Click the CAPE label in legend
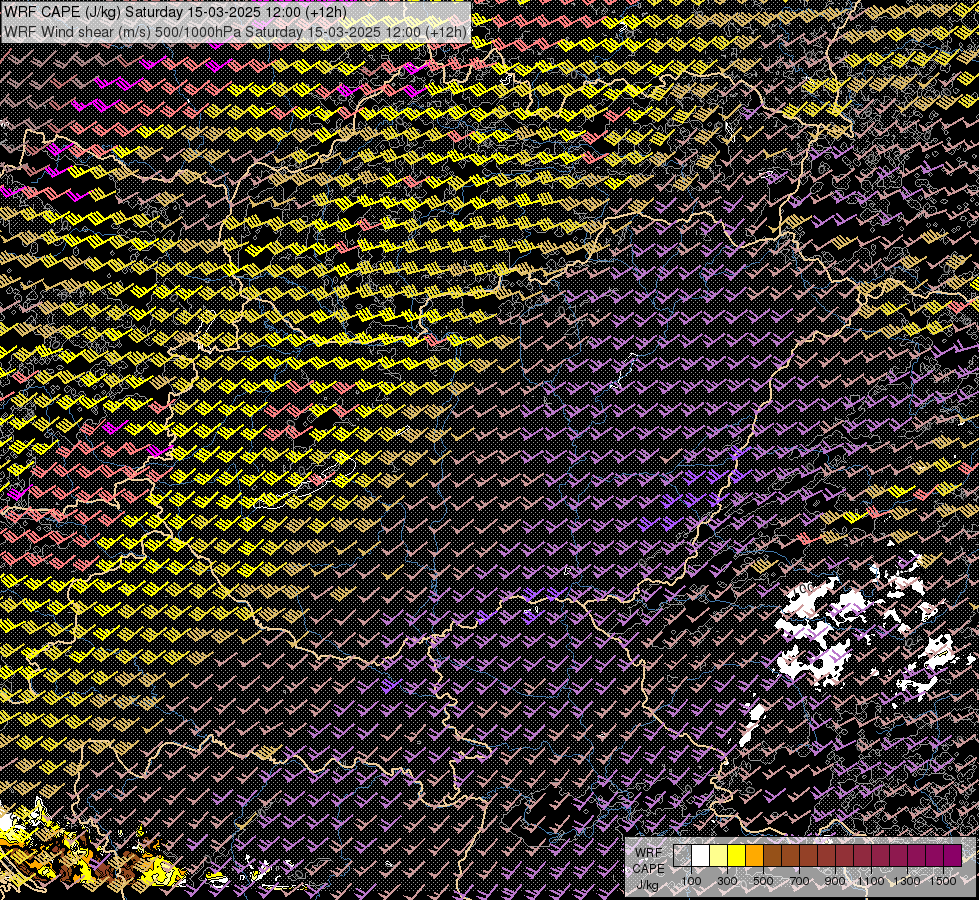 (648, 869)
